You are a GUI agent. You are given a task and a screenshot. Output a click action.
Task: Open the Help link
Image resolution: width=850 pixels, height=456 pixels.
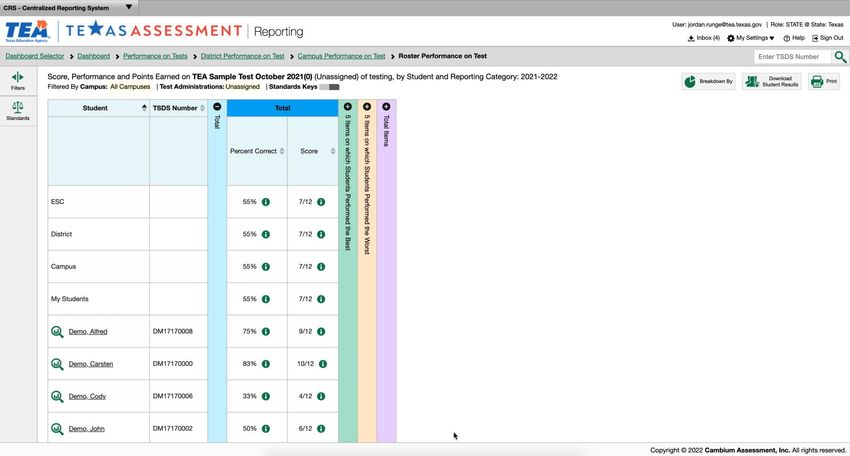pos(794,38)
